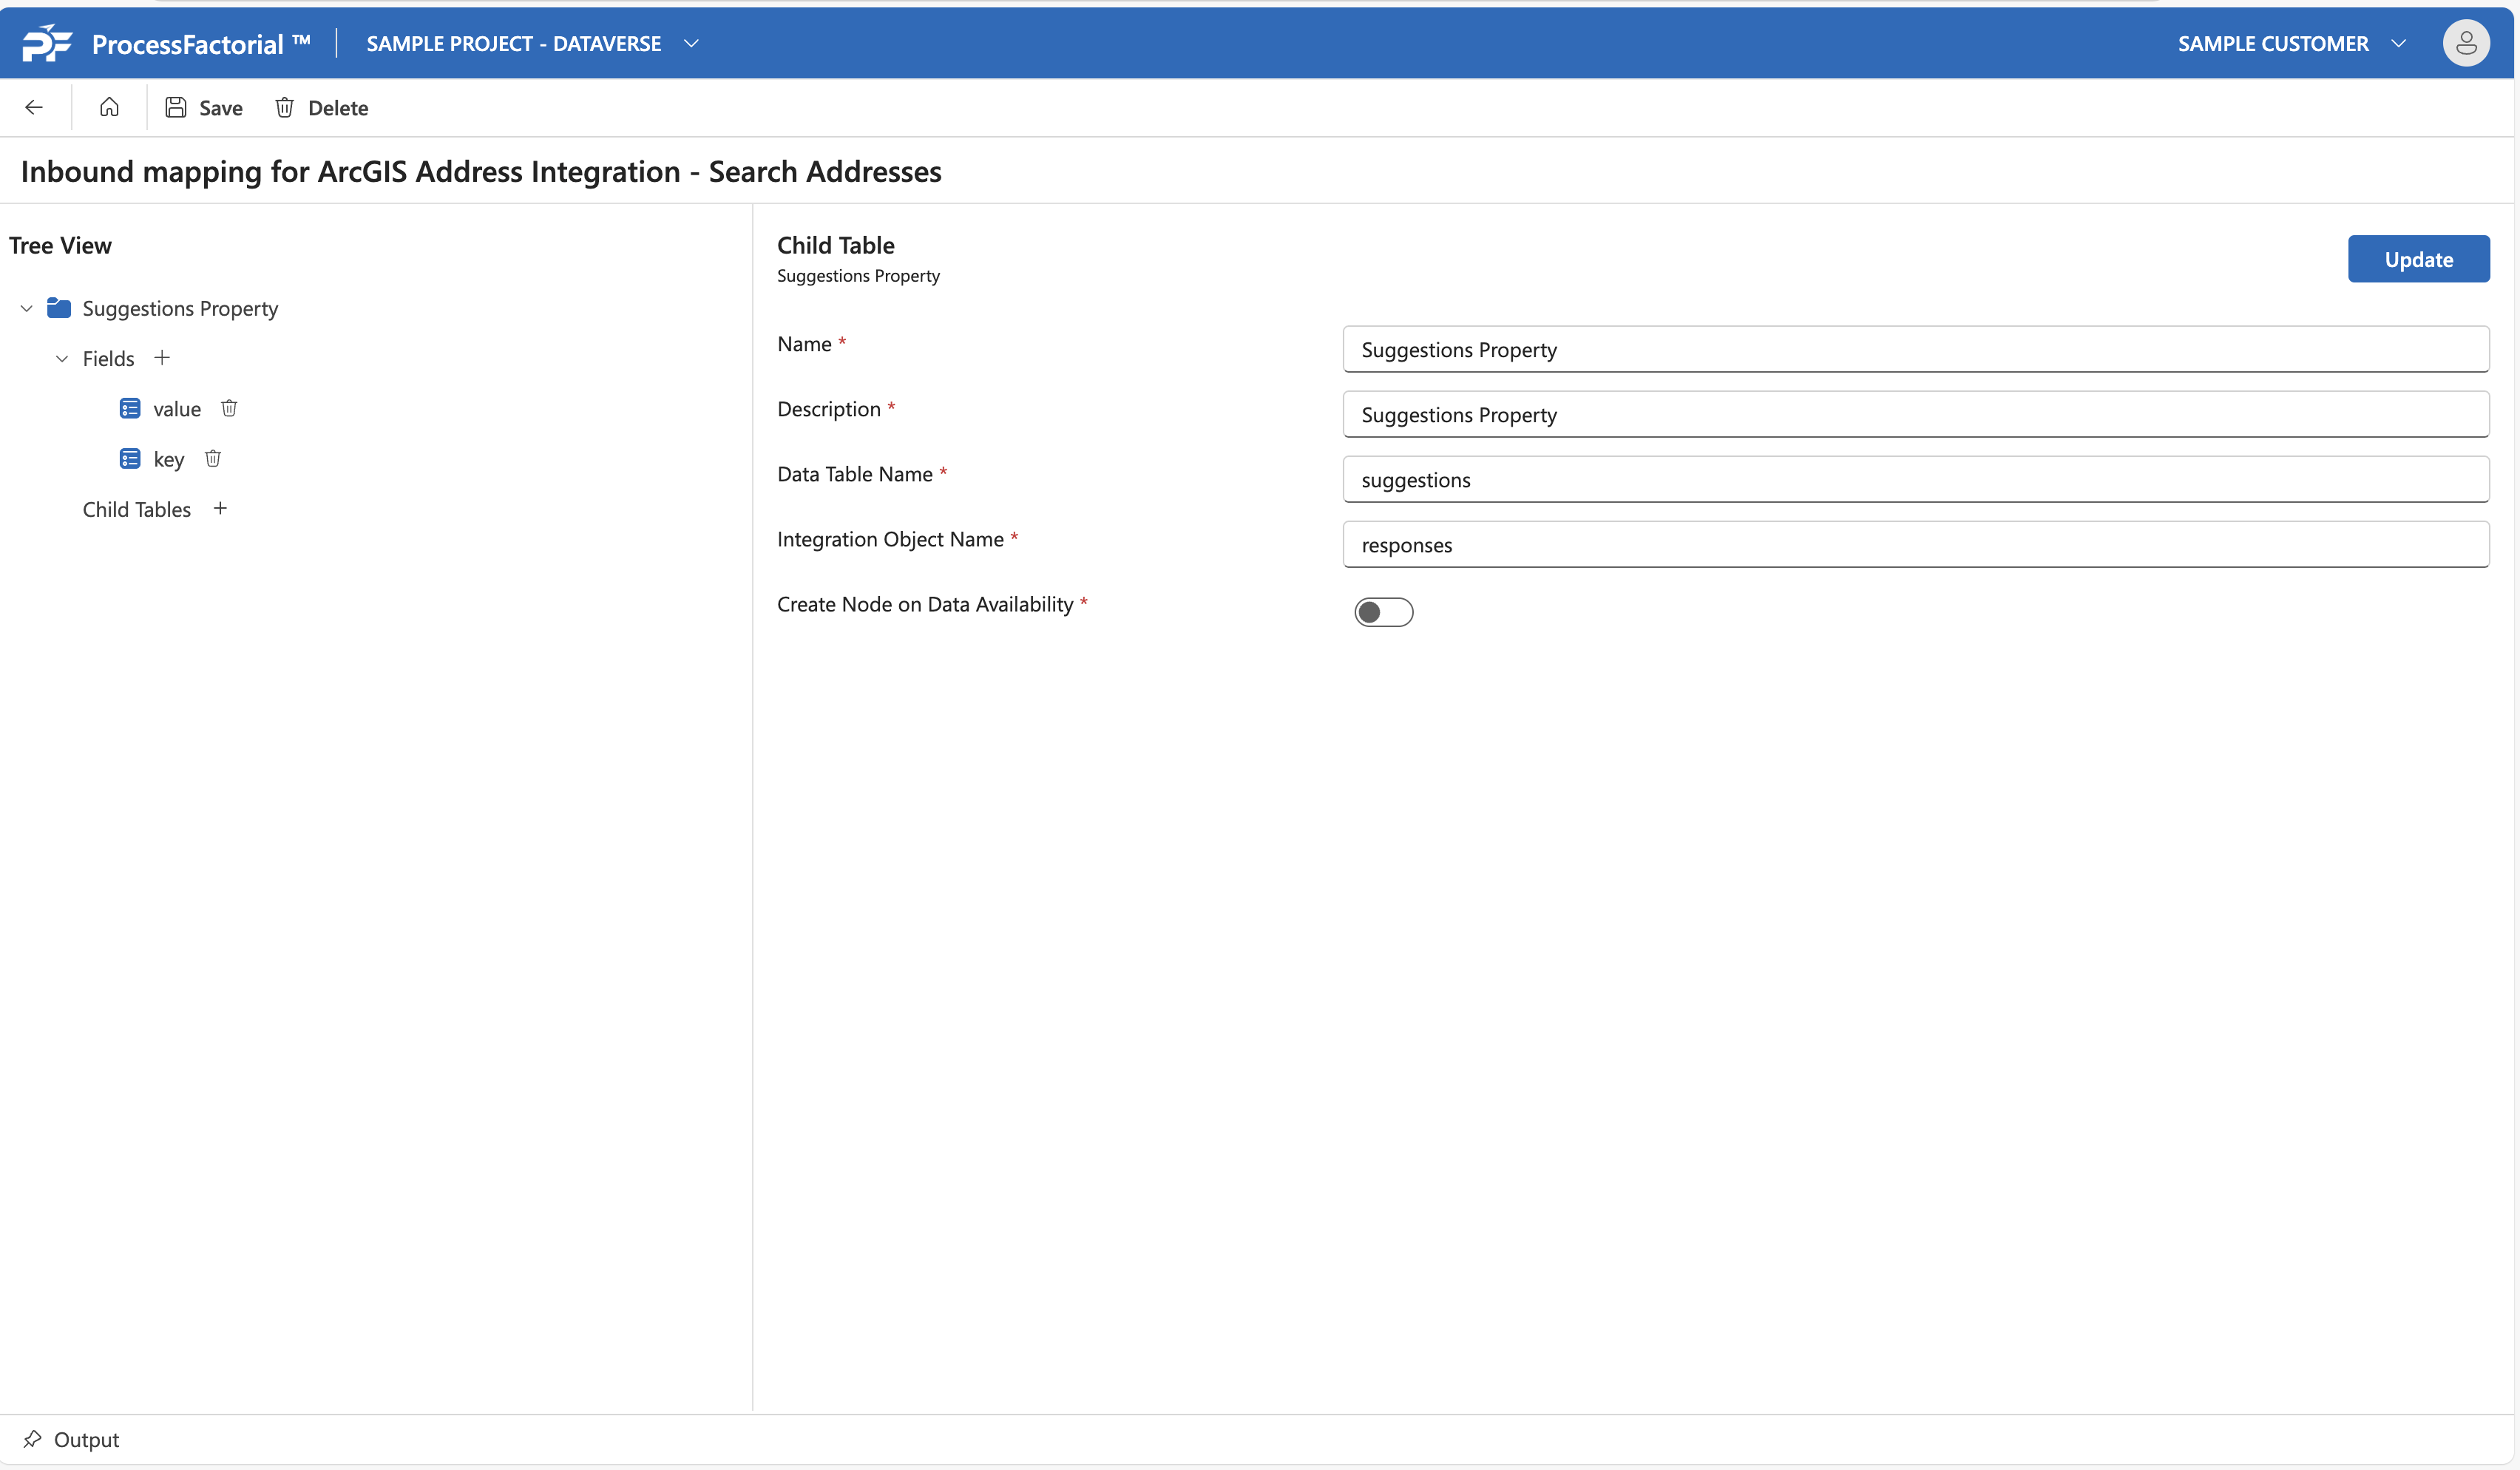Toggle Create Node on Data Availability
Screen dimensions: 2520x1470
[x=1383, y=612]
